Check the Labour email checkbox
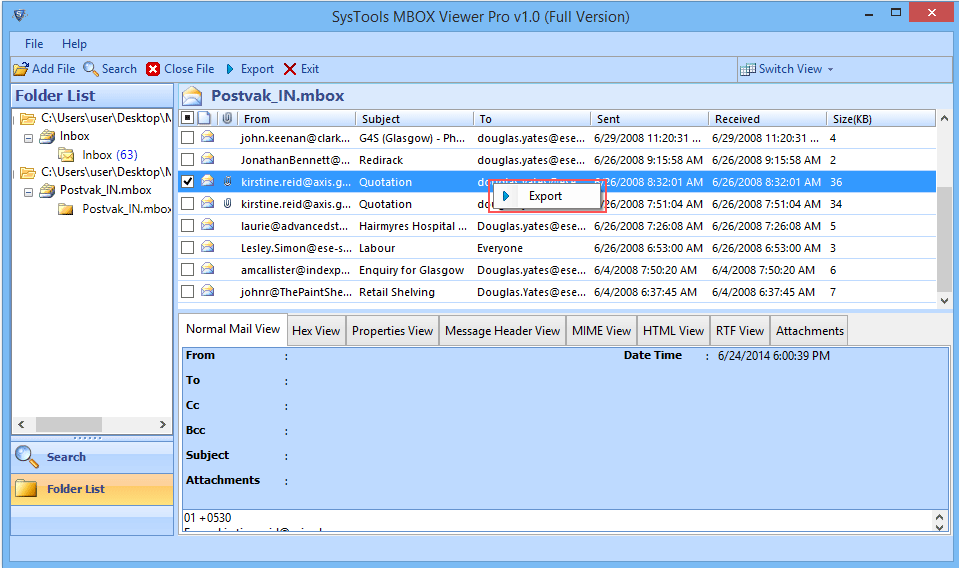Image resolution: width=959 pixels, height=568 pixels. tap(188, 248)
